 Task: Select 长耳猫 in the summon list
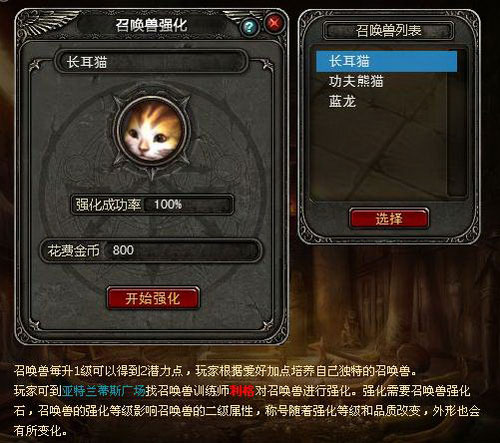pos(386,61)
